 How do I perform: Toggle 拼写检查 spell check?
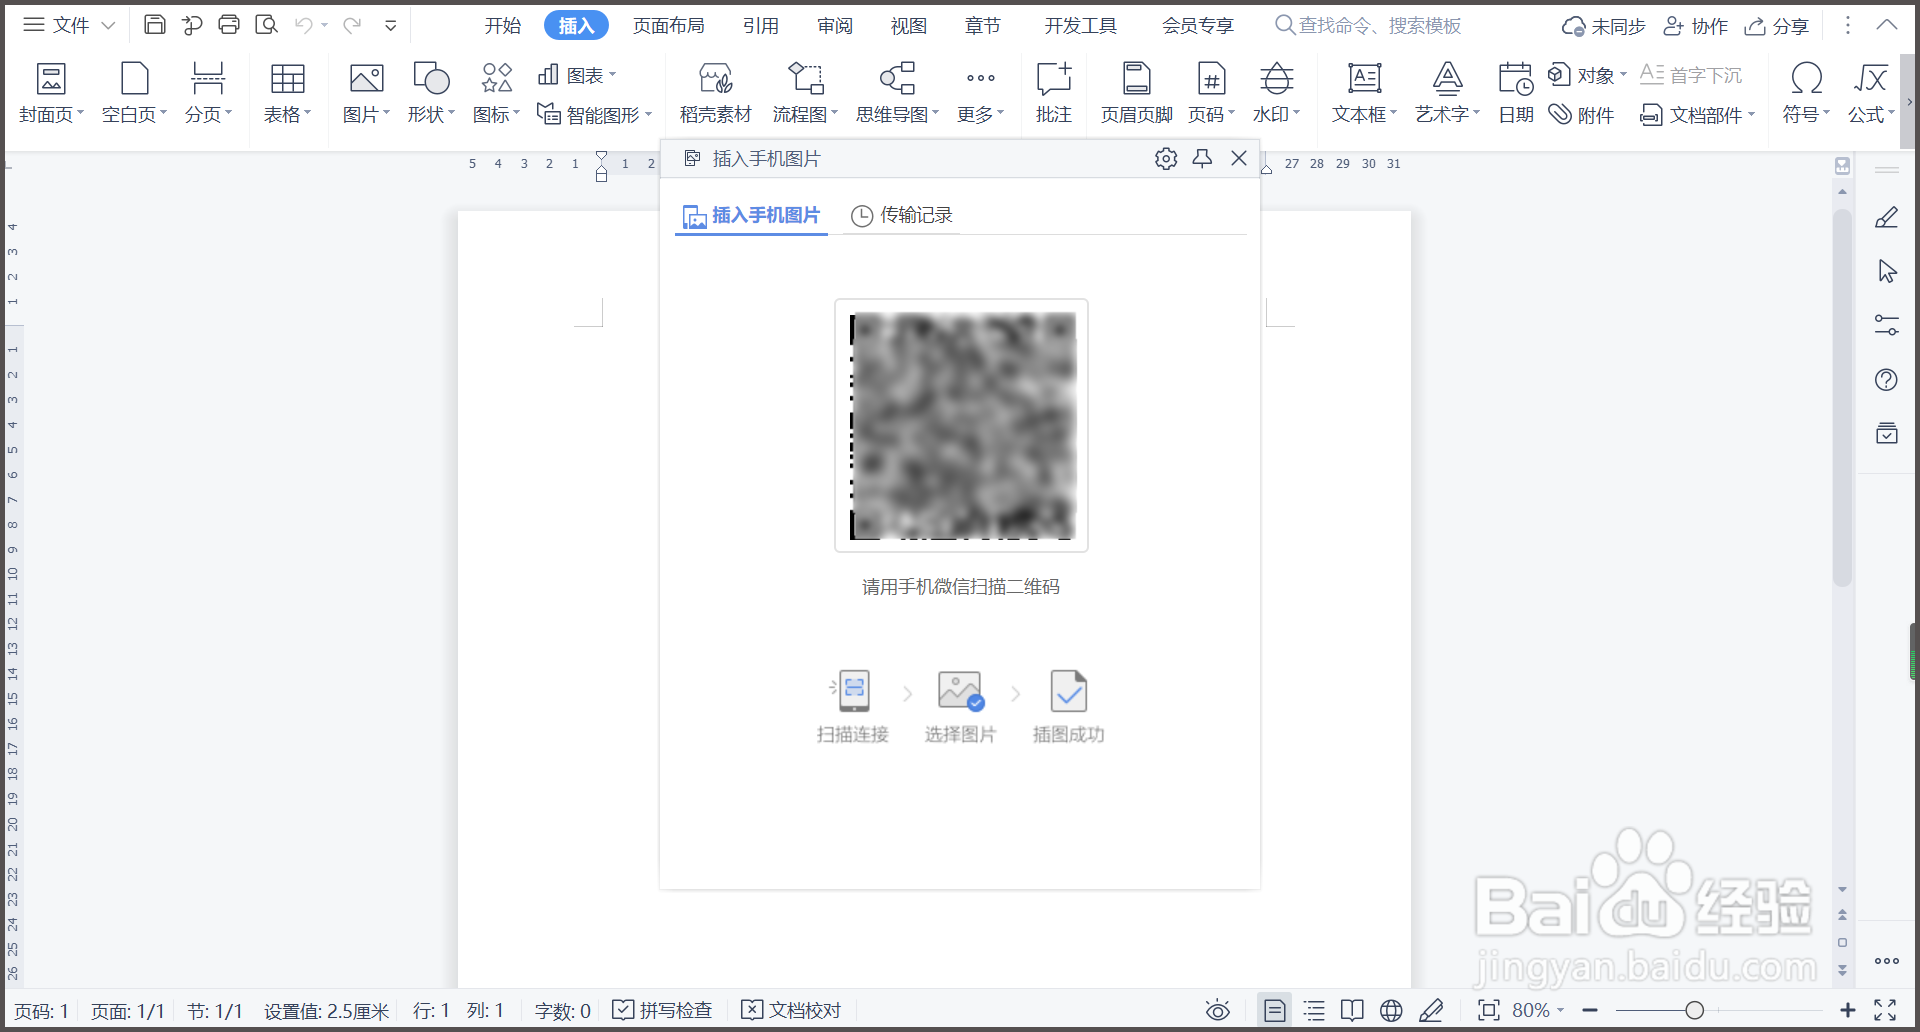(x=662, y=1010)
